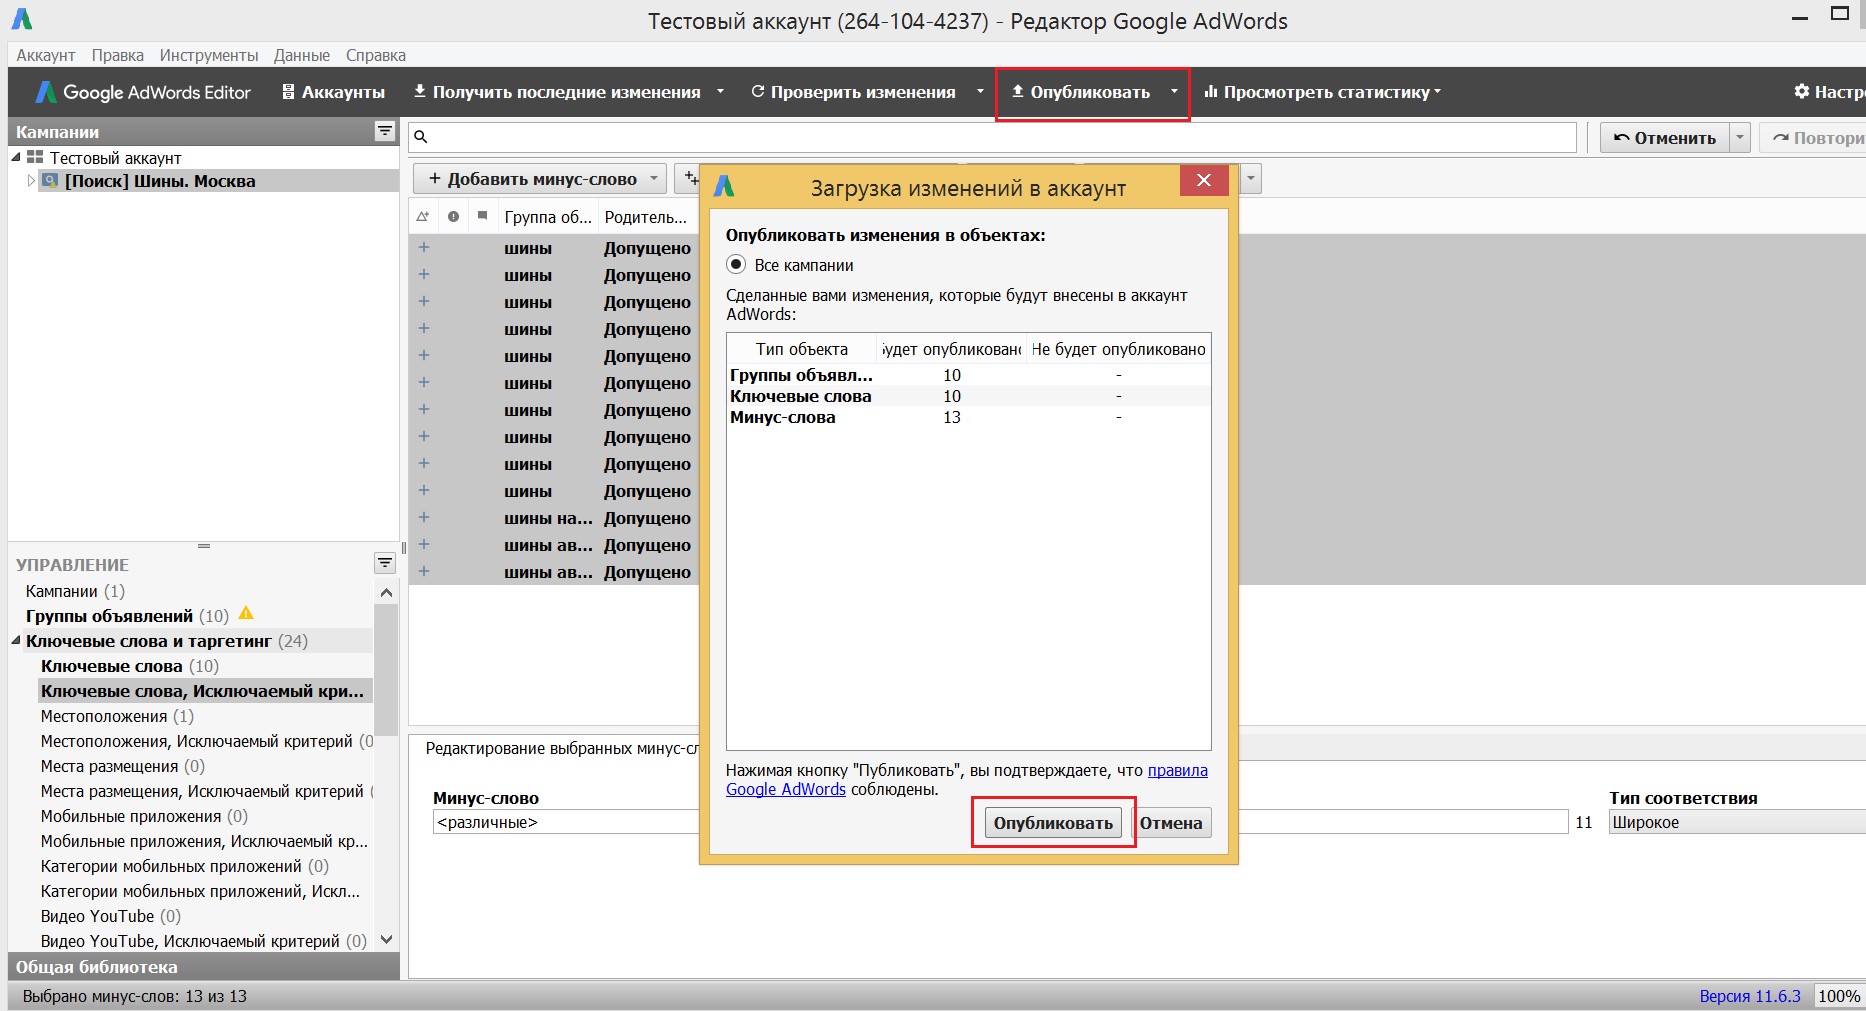Open the Настройки gear settings
This screenshot has height=1011, width=1866.
tap(1829, 92)
